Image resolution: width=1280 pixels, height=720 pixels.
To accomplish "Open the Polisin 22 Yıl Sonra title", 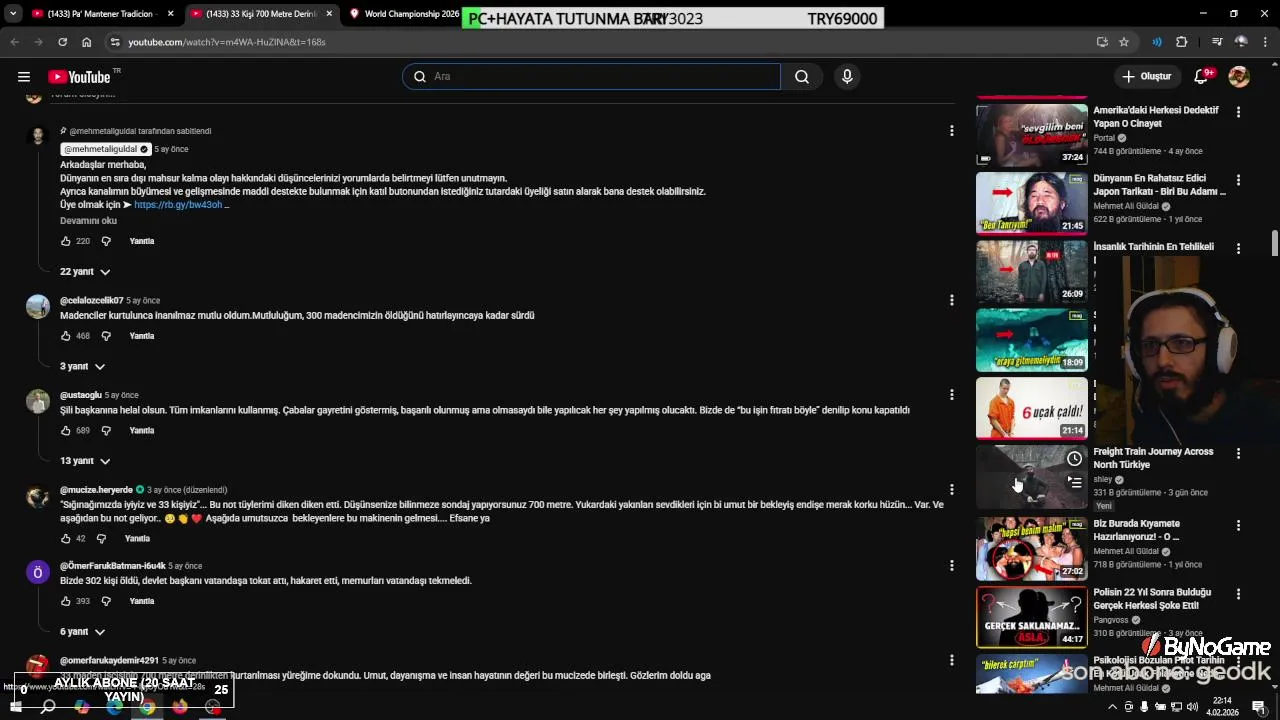I will point(1152,599).
